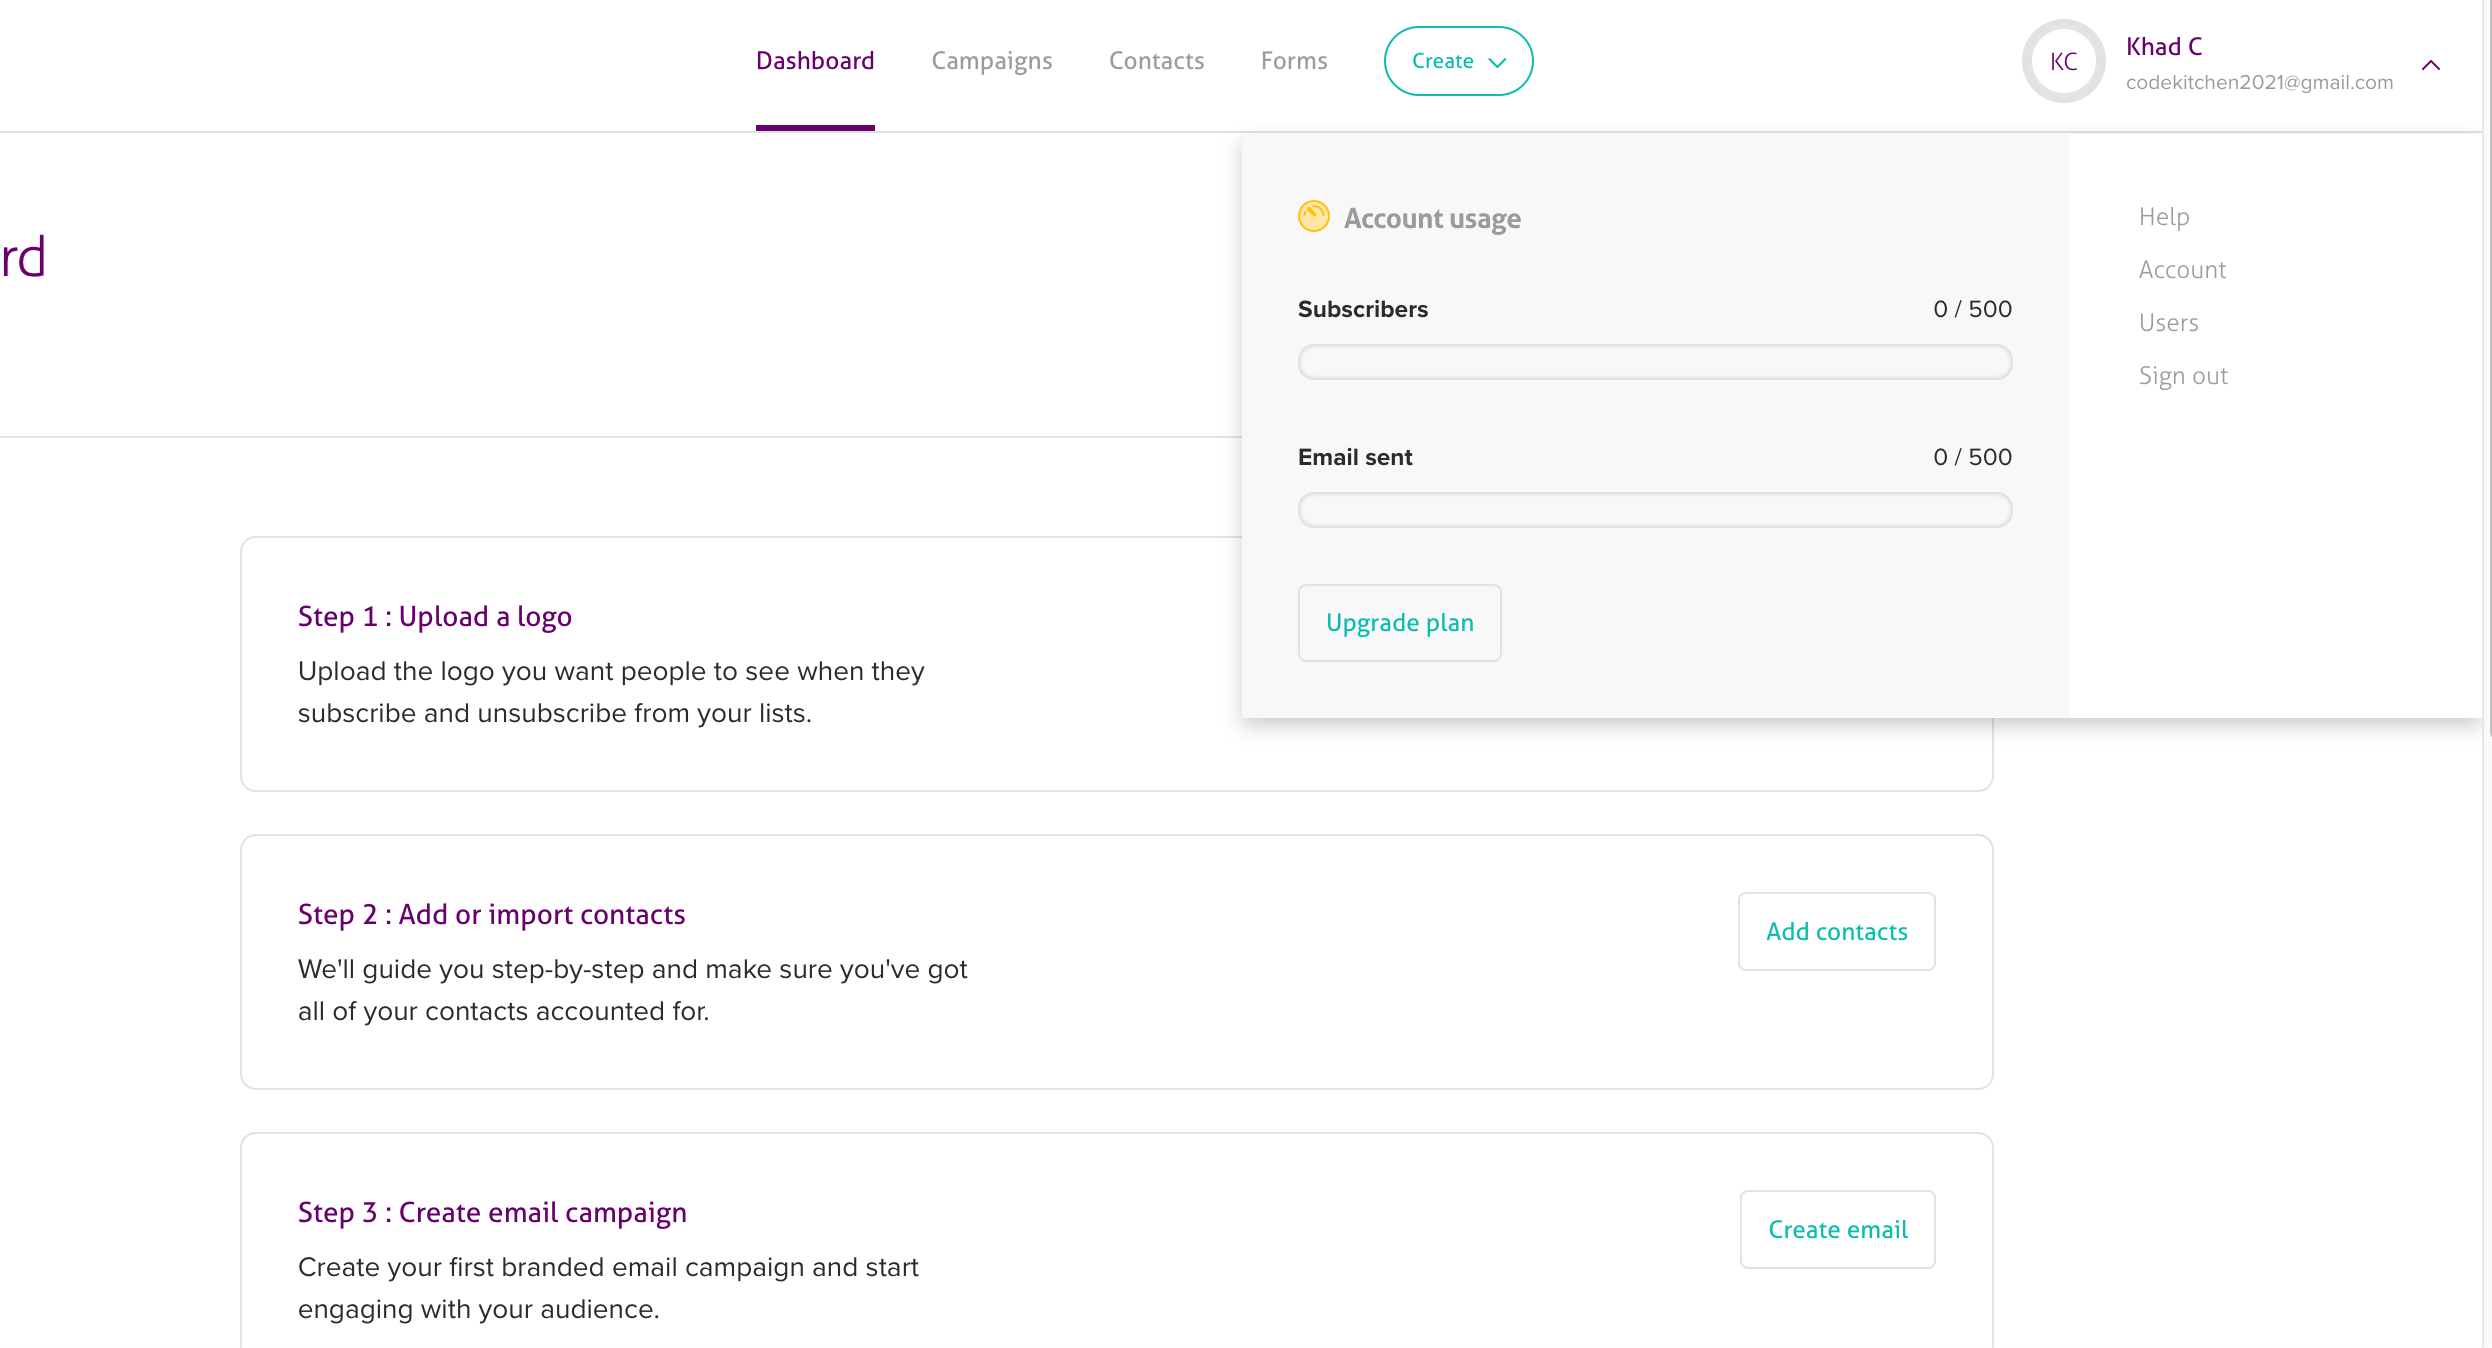Click the Create email button
This screenshot has height=1348, width=2492.
click(x=1837, y=1229)
